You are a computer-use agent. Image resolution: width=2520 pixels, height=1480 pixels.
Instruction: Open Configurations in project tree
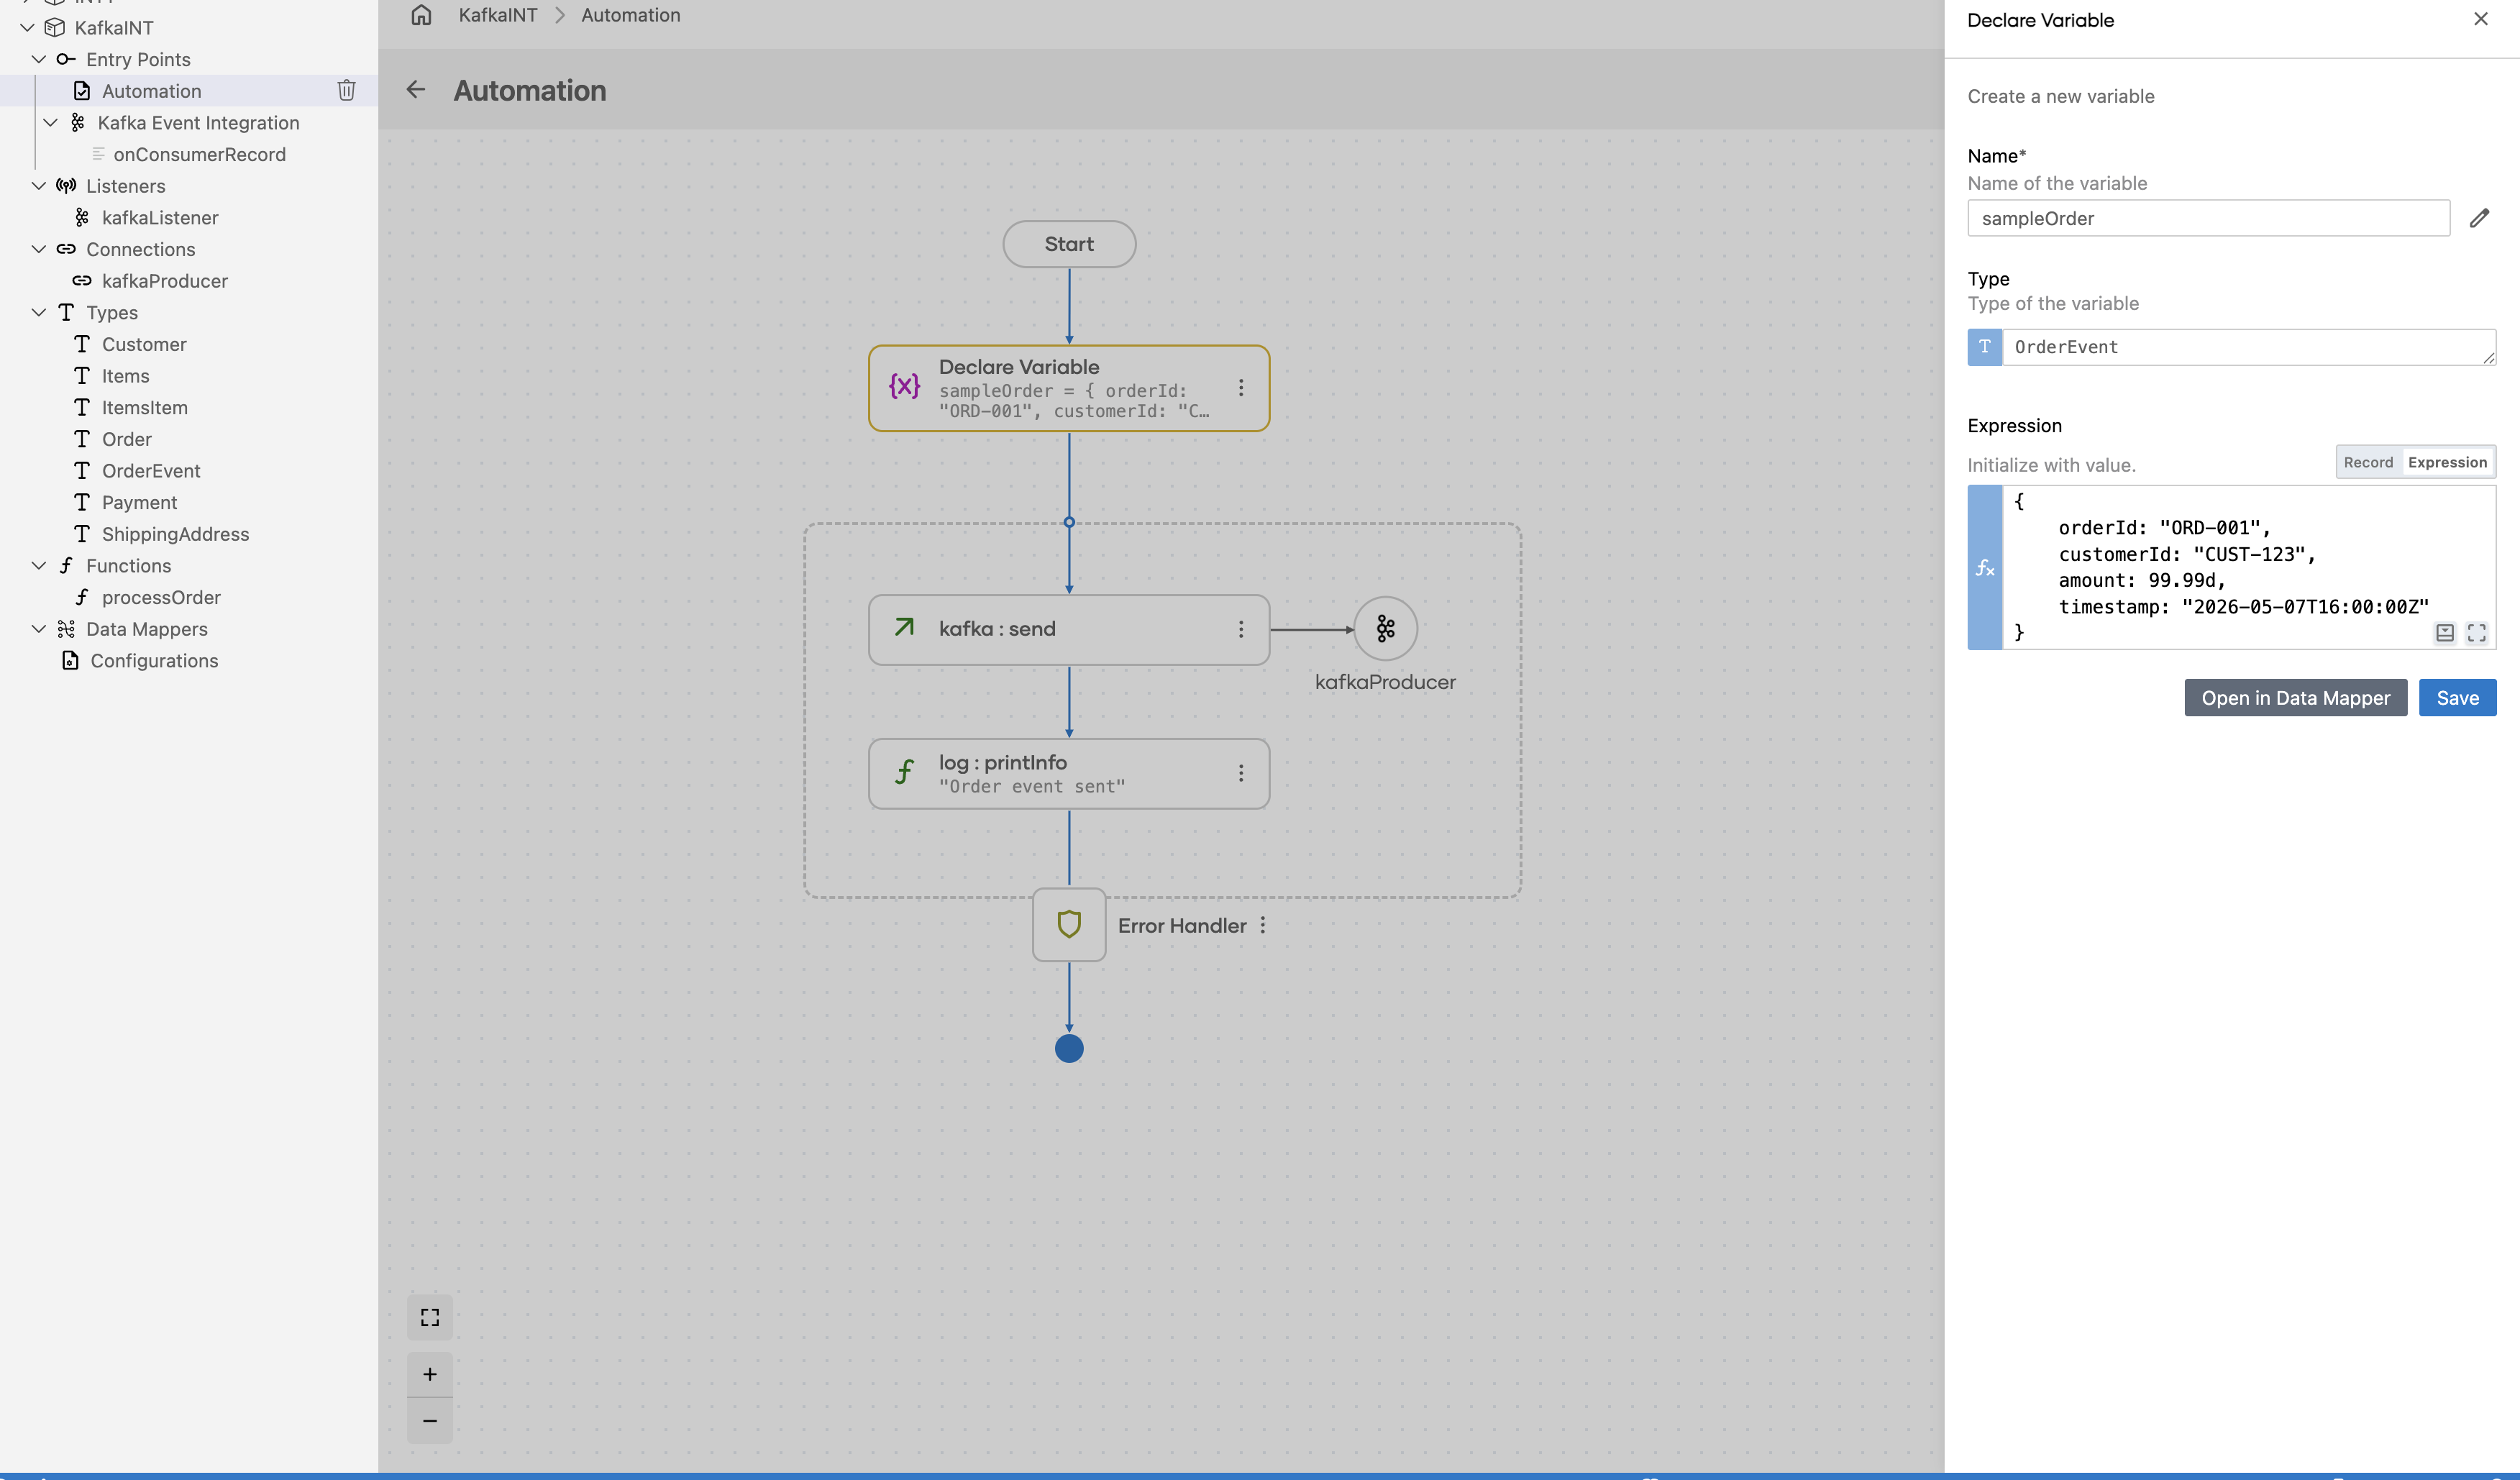tap(154, 661)
